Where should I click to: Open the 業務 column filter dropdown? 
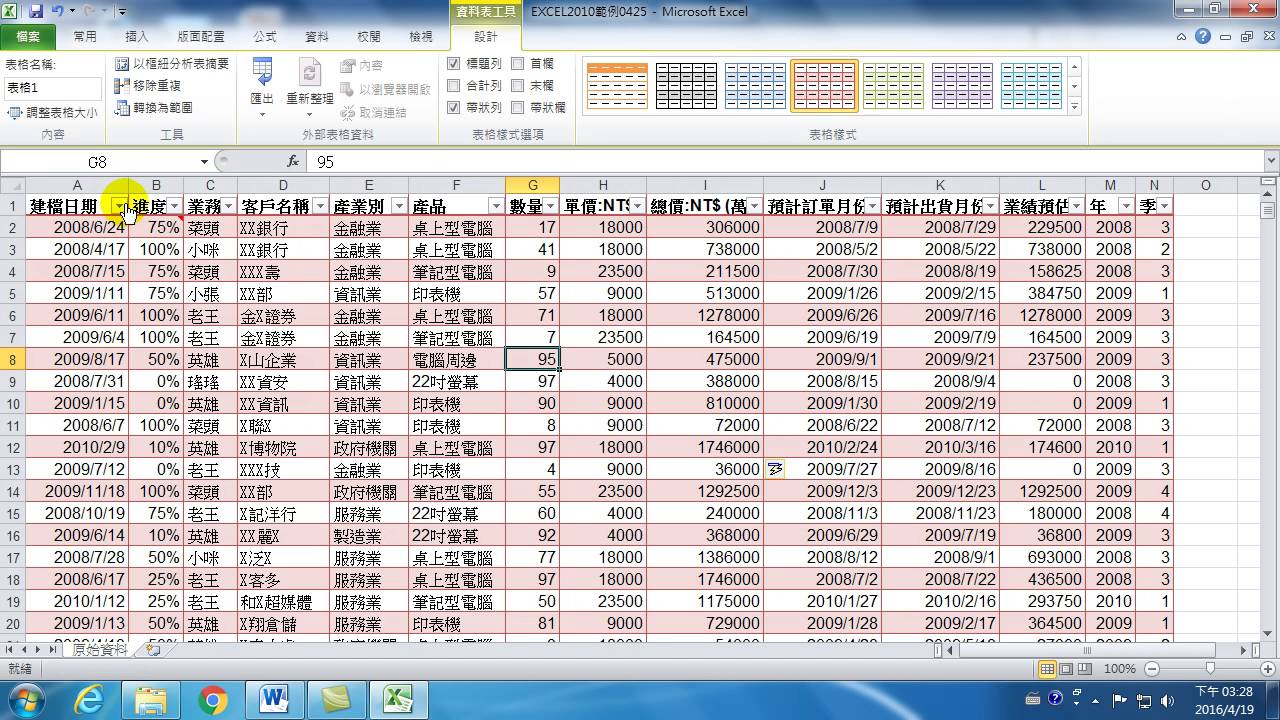click(228, 206)
